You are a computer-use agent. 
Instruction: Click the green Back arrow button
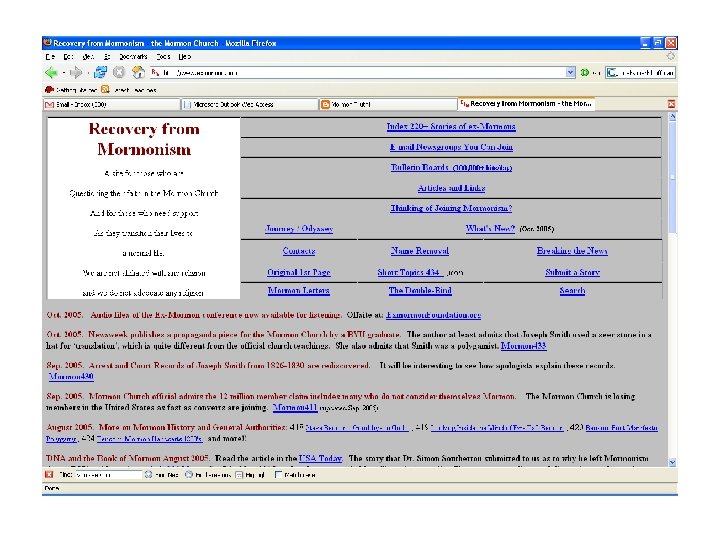click(51, 73)
